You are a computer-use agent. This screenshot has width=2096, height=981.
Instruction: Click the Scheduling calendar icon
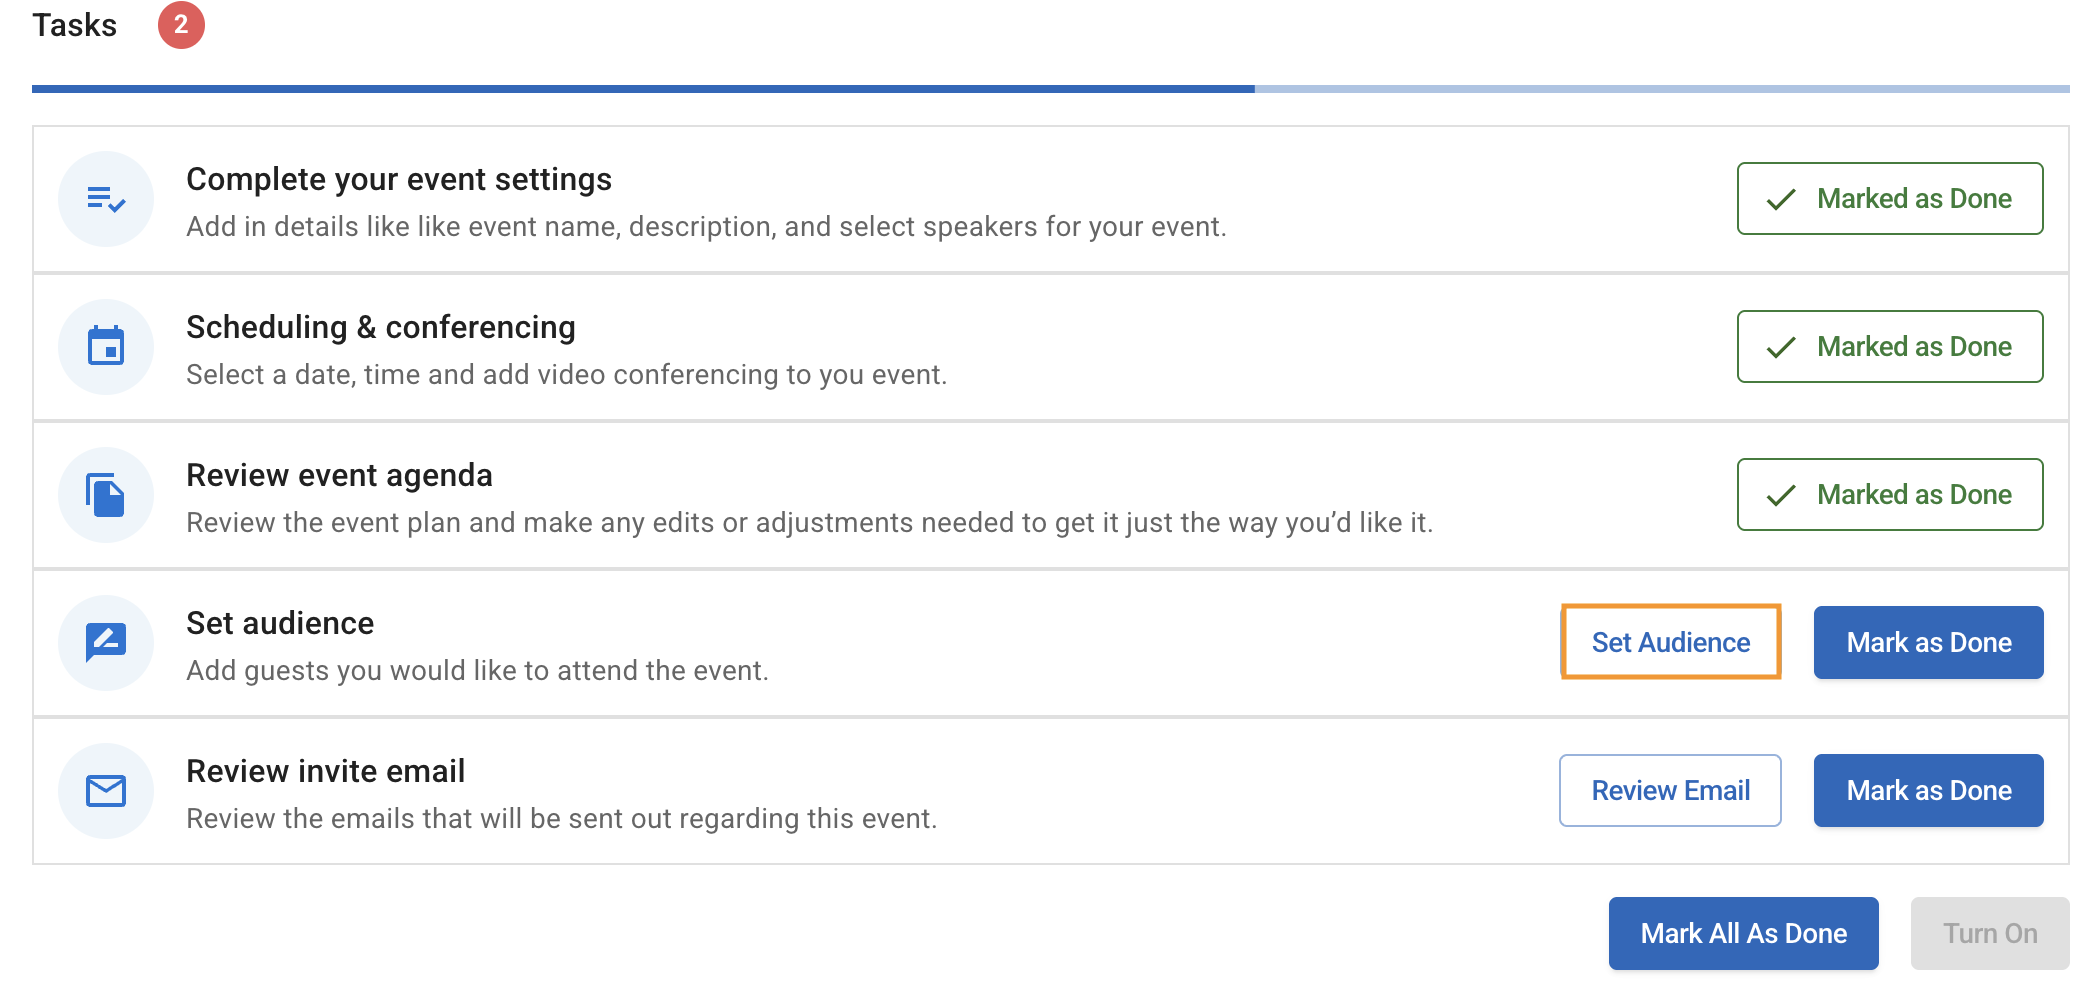(105, 347)
